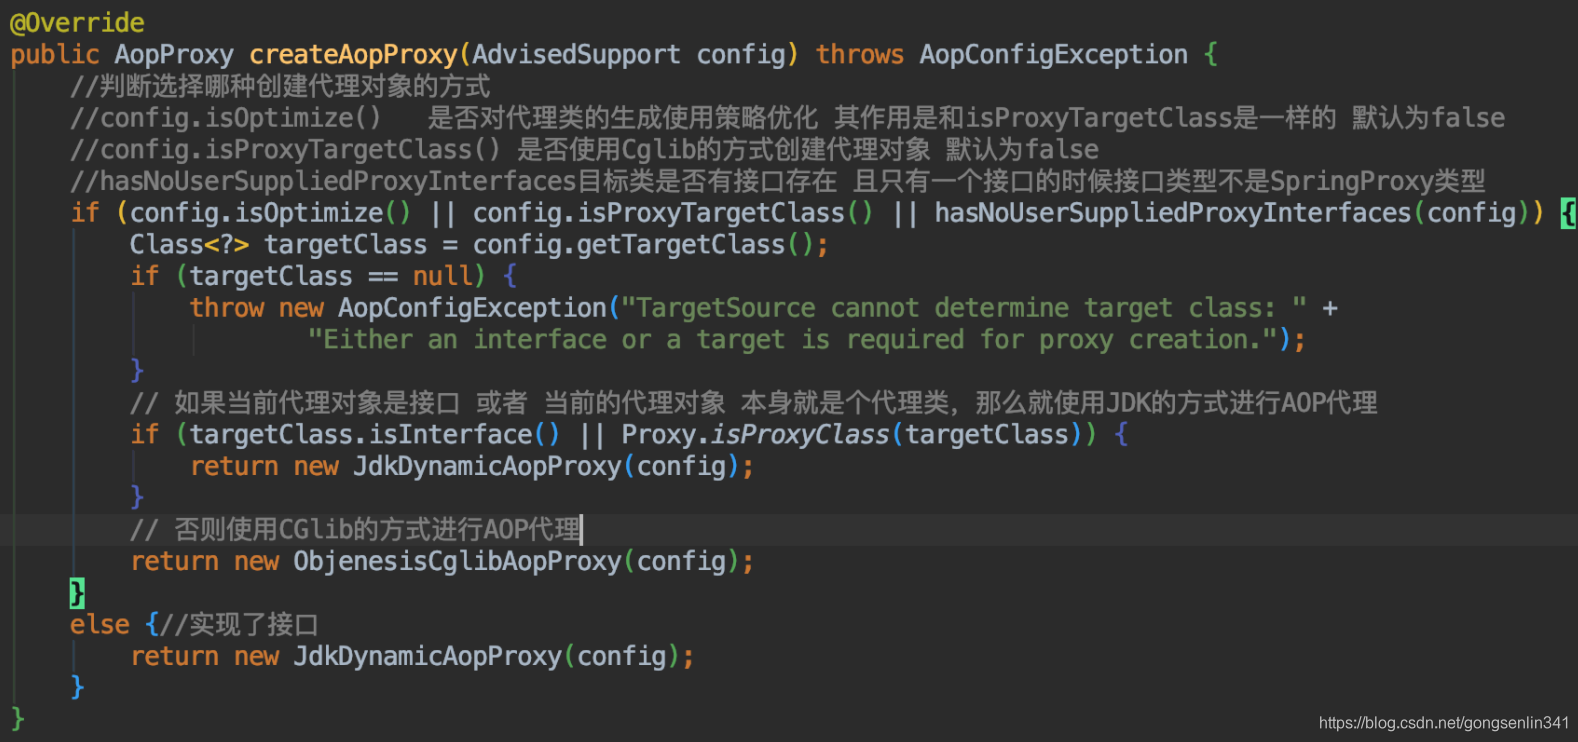
Task: Click the @Override annotation
Action: pyautogui.click(x=77, y=23)
